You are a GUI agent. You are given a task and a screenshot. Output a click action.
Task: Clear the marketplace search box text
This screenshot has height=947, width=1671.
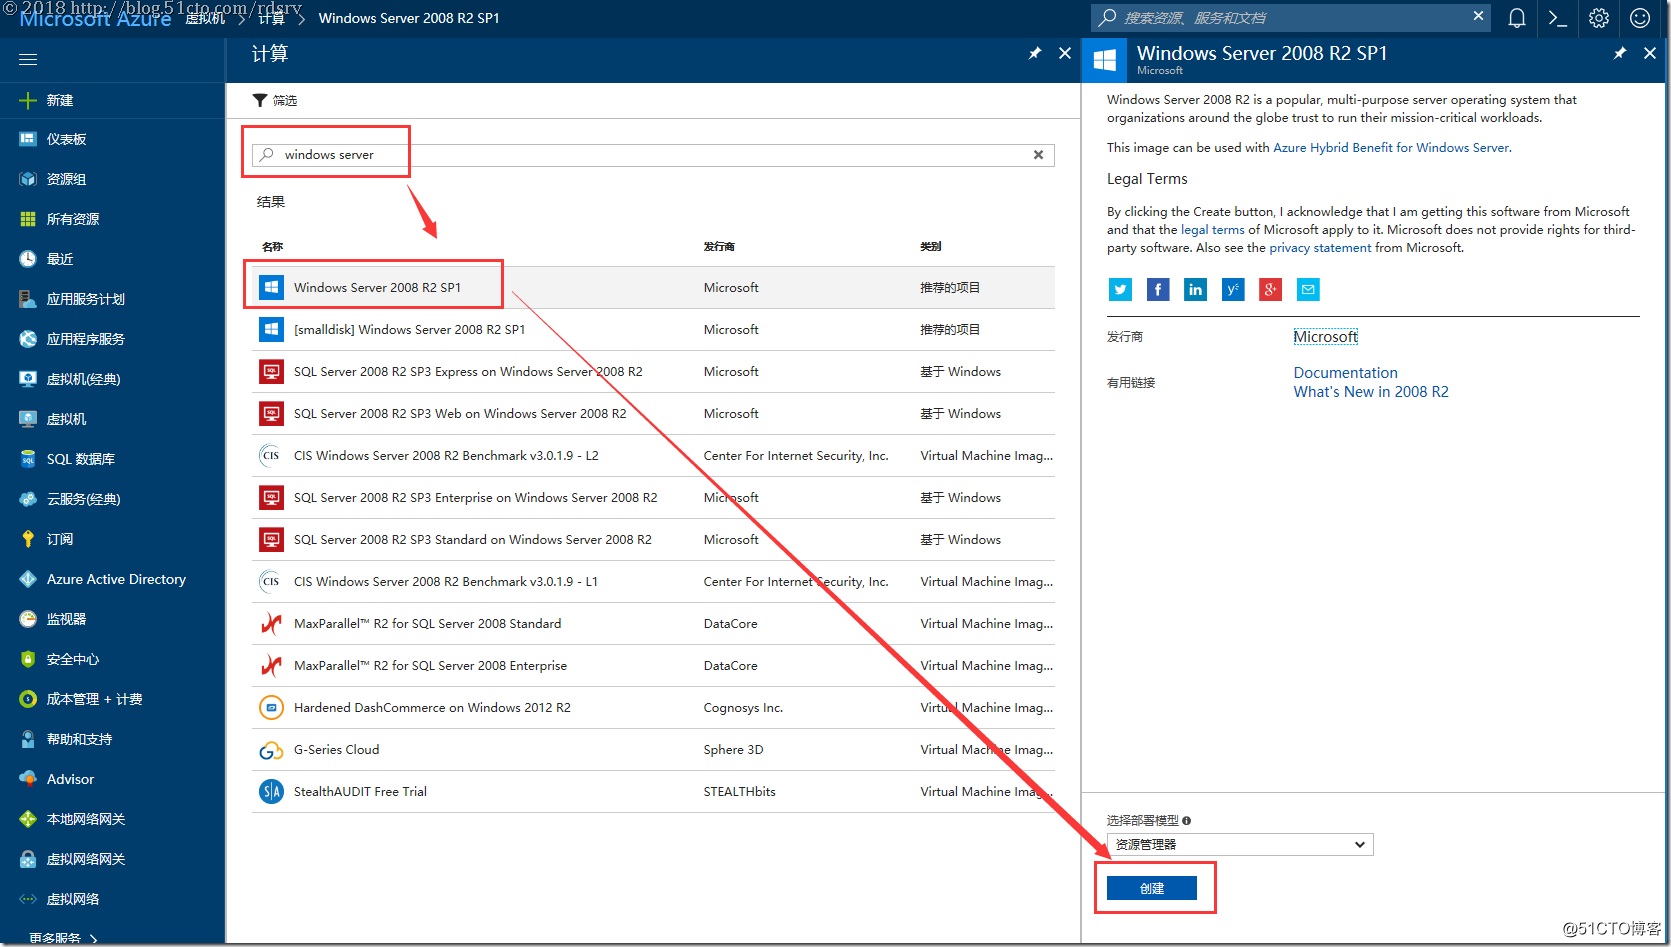[1038, 155]
